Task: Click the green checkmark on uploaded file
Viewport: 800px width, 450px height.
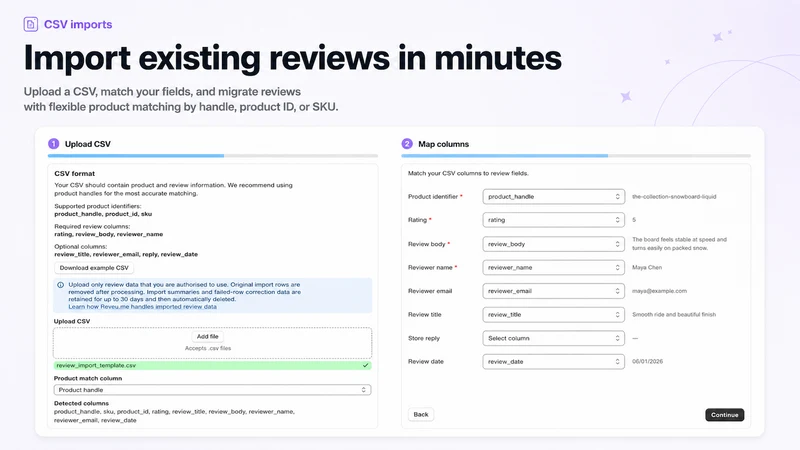Action: 365,365
